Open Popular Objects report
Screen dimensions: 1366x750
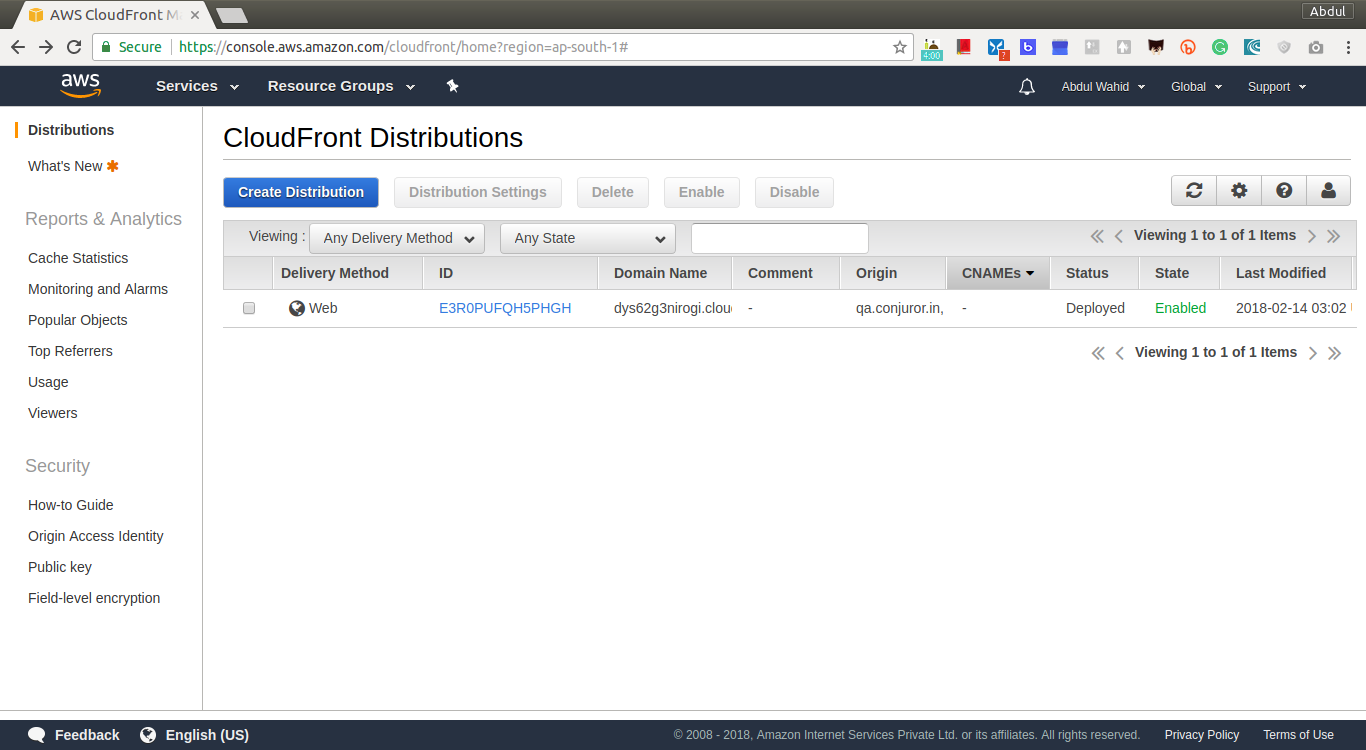[x=78, y=320]
